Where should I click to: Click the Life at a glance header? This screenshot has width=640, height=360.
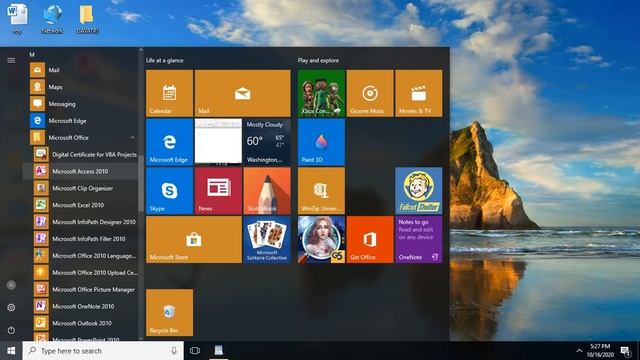coord(165,60)
